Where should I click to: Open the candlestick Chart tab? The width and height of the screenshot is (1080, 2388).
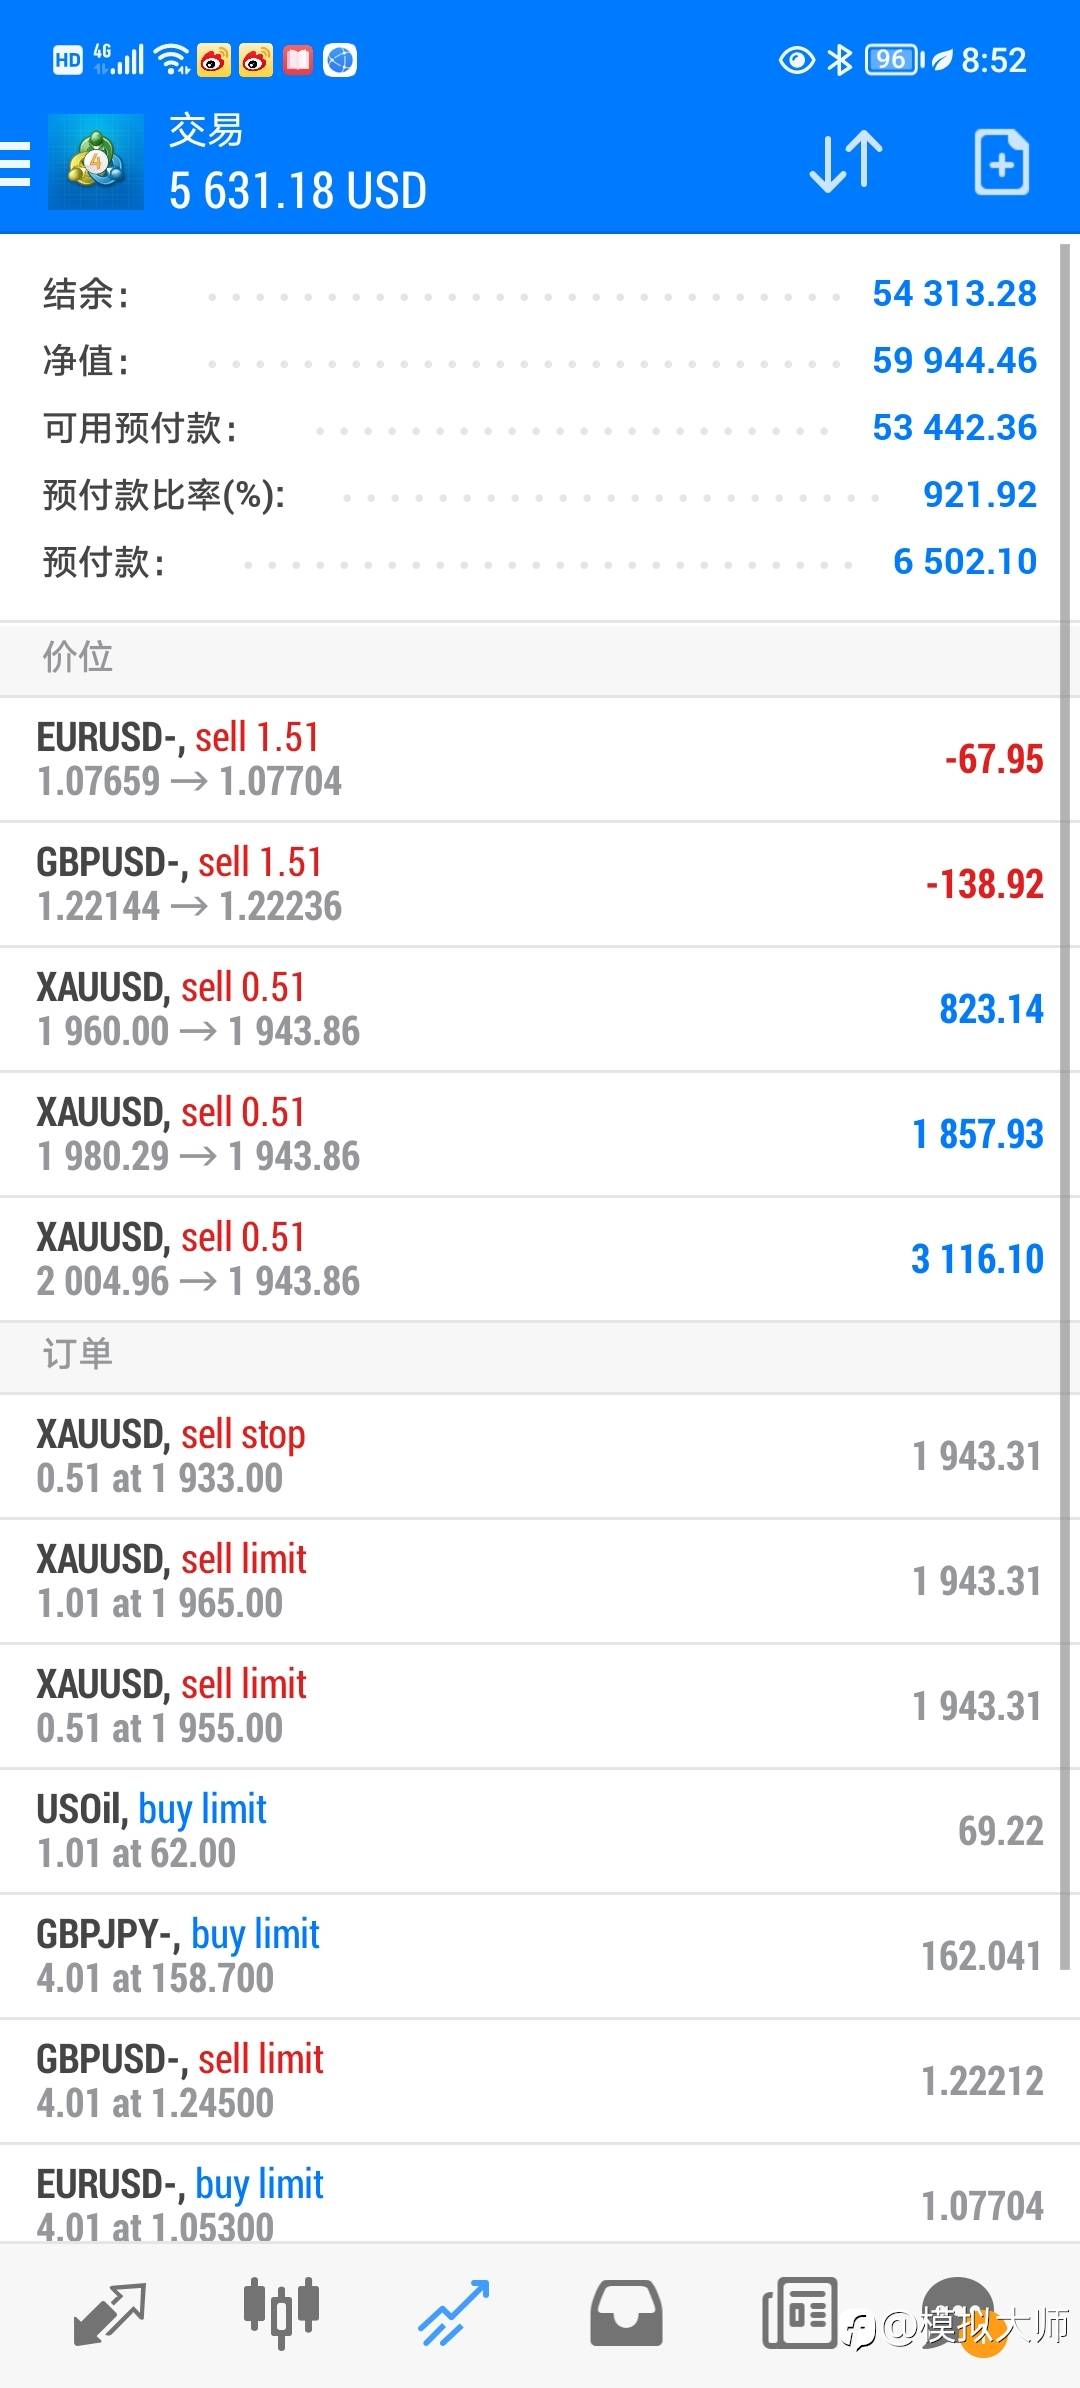[281, 2314]
